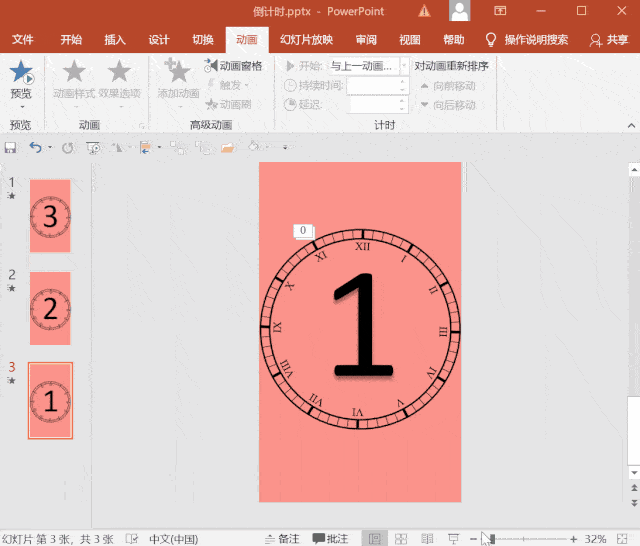
Task: Select the slide 2 thumbnail
Action: pyautogui.click(x=50, y=308)
